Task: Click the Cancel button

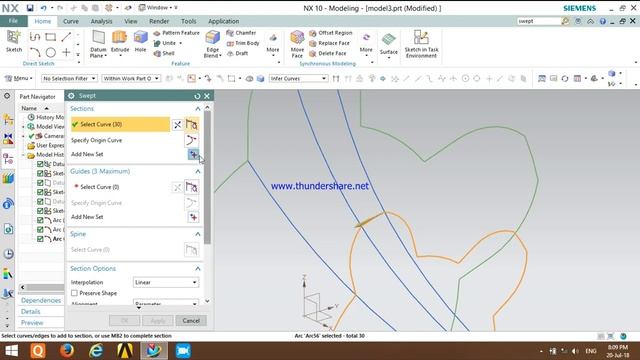Action: point(191,321)
